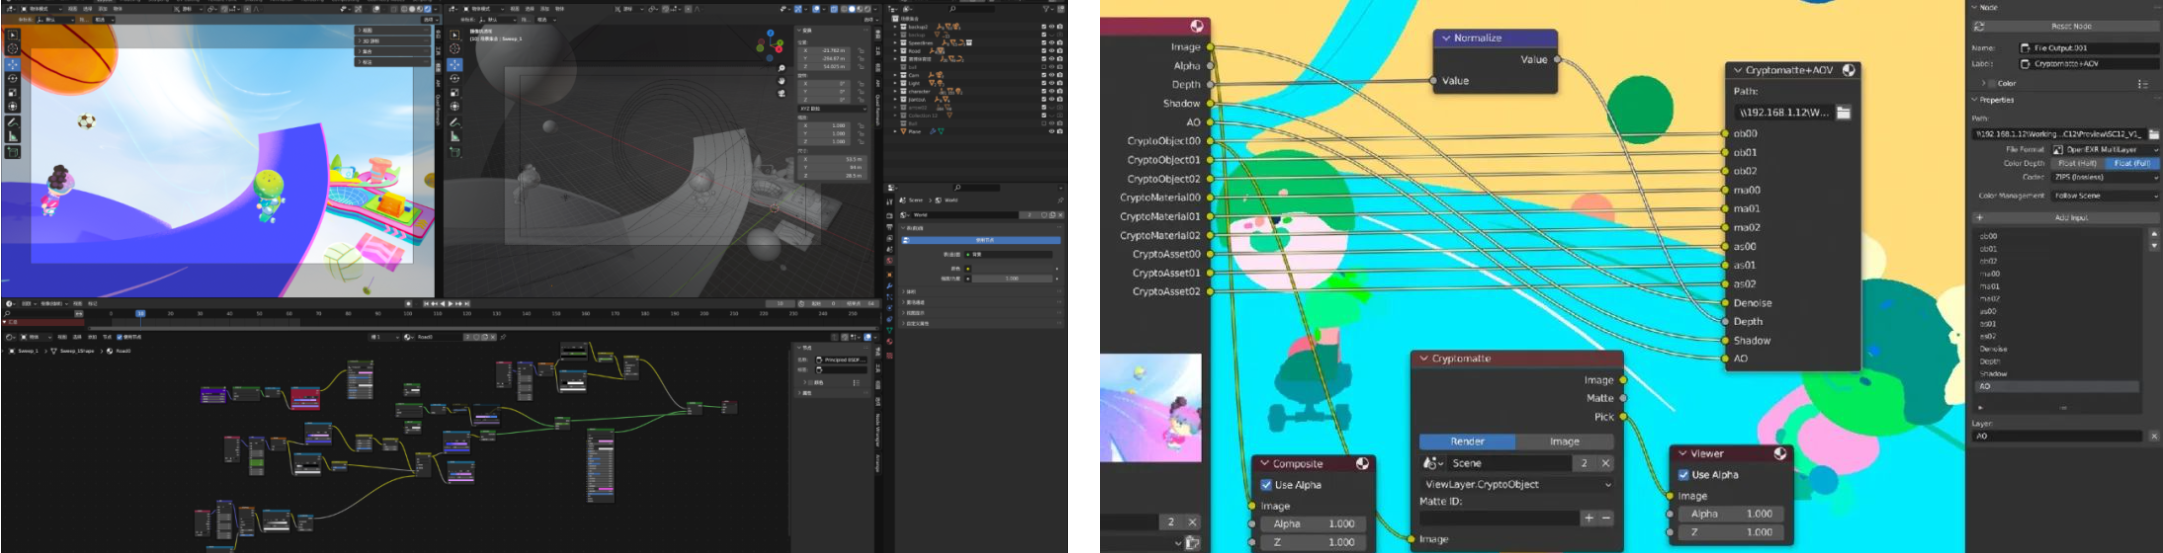
Task: Select the Render tab in Cryptomatte node
Action: pyautogui.click(x=1467, y=441)
